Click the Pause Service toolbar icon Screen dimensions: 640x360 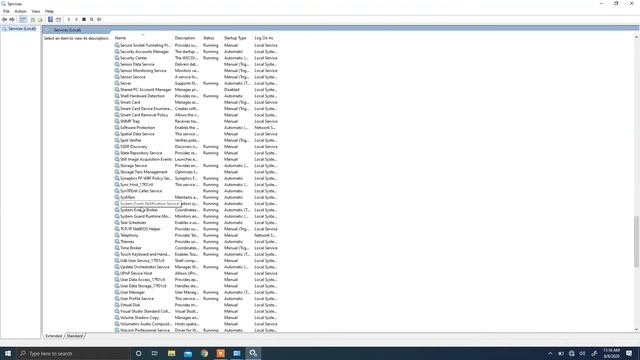click(x=91, y=20)
